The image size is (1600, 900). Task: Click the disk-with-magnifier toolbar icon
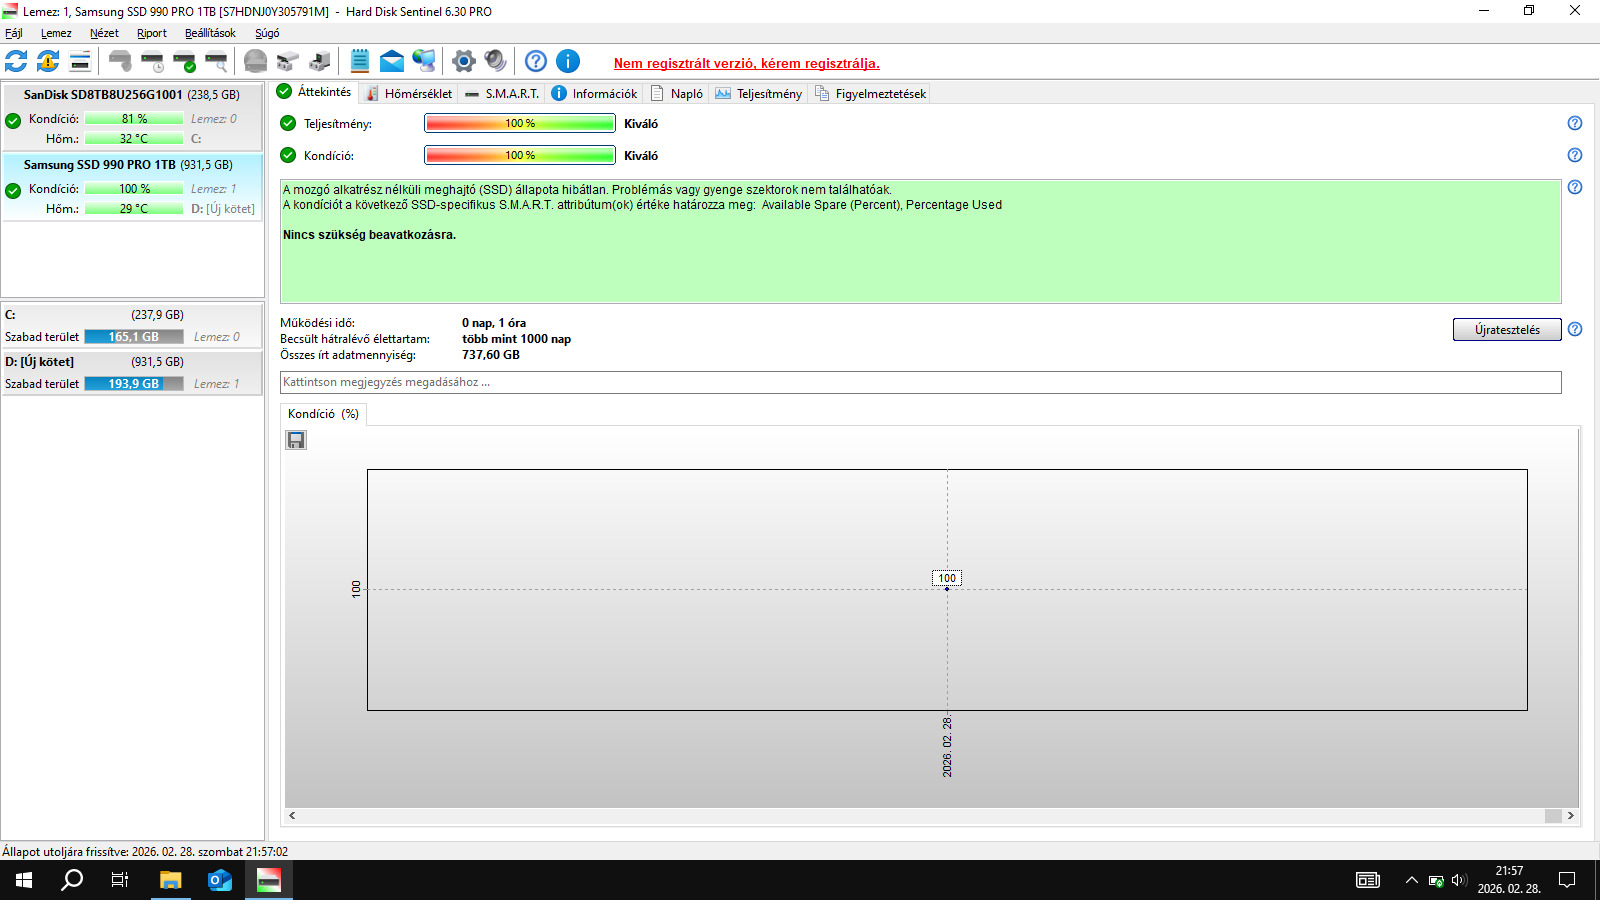click(216, 61)
